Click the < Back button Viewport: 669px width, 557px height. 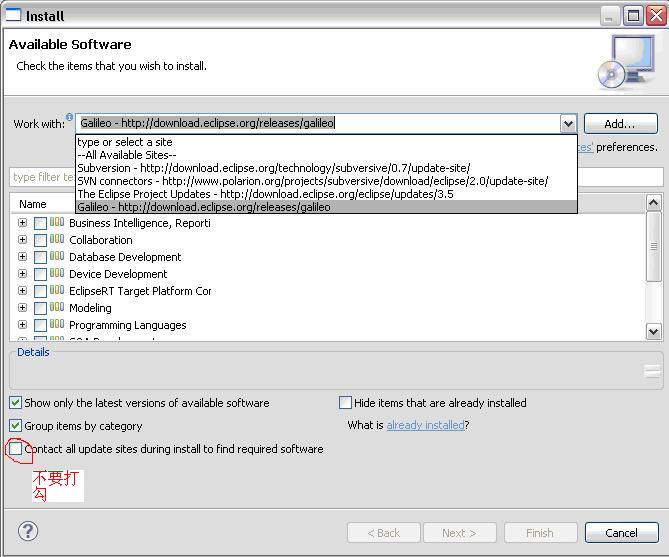tap(384, 533)
